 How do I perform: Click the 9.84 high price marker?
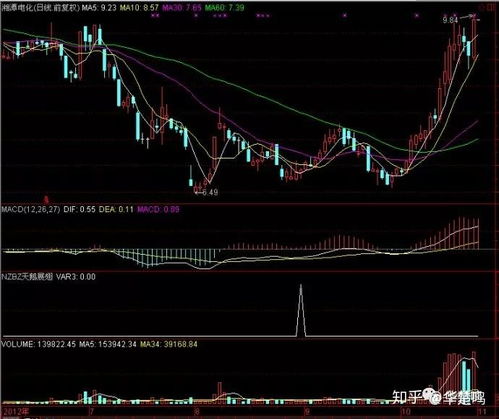pyautogui.click(x=450, y=20)
